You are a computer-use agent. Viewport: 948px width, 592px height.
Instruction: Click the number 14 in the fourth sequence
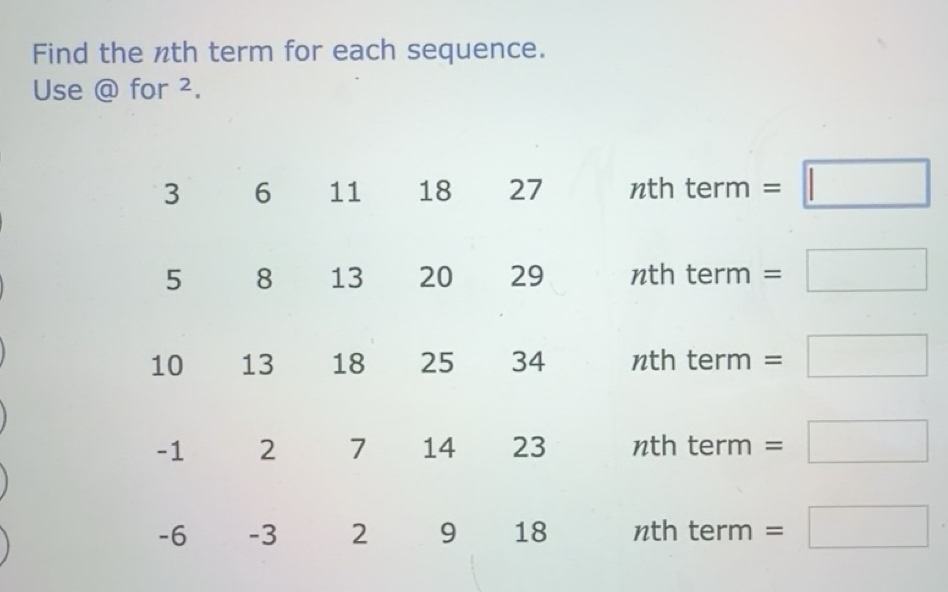438,448
